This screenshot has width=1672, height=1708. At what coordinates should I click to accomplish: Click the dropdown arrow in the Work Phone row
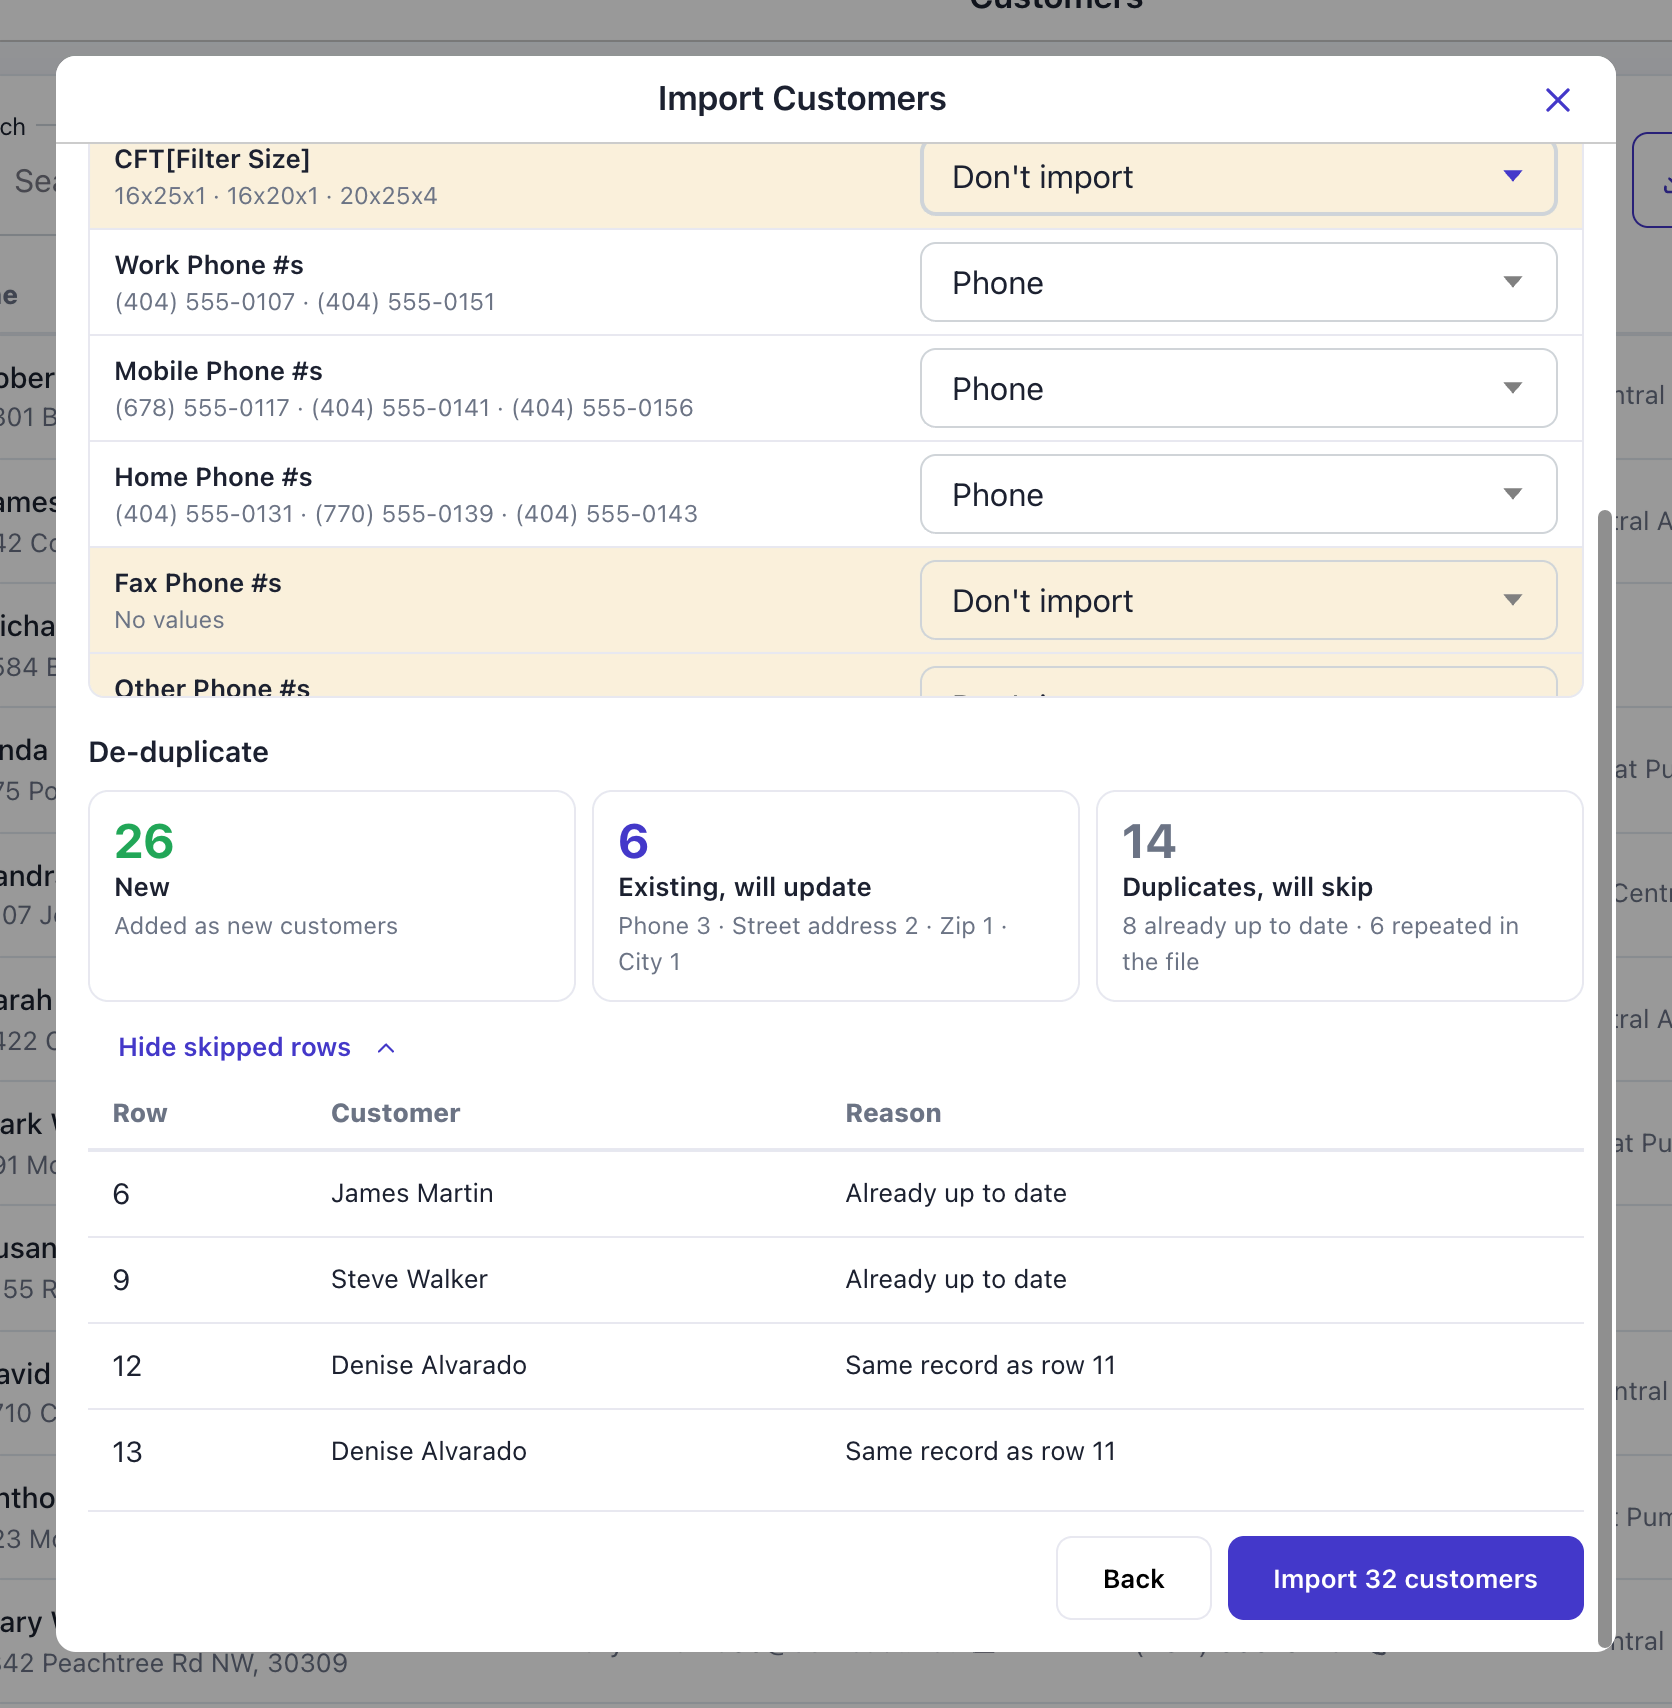[x=1513, y=282]
